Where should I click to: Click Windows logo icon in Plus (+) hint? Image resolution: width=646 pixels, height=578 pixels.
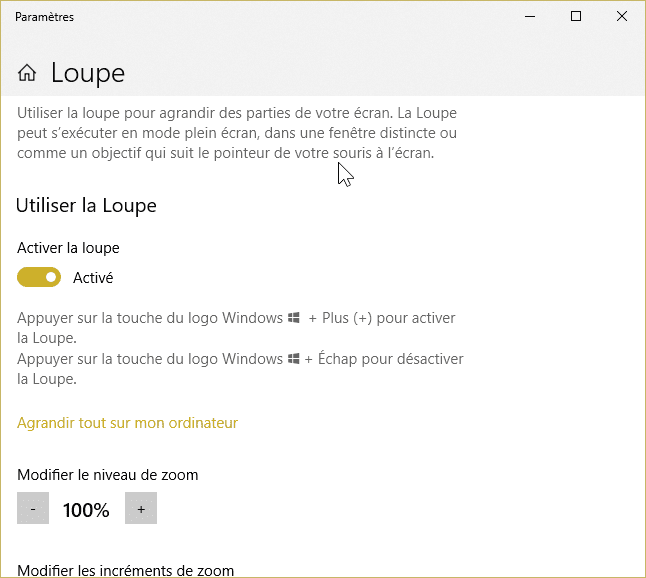294,318
